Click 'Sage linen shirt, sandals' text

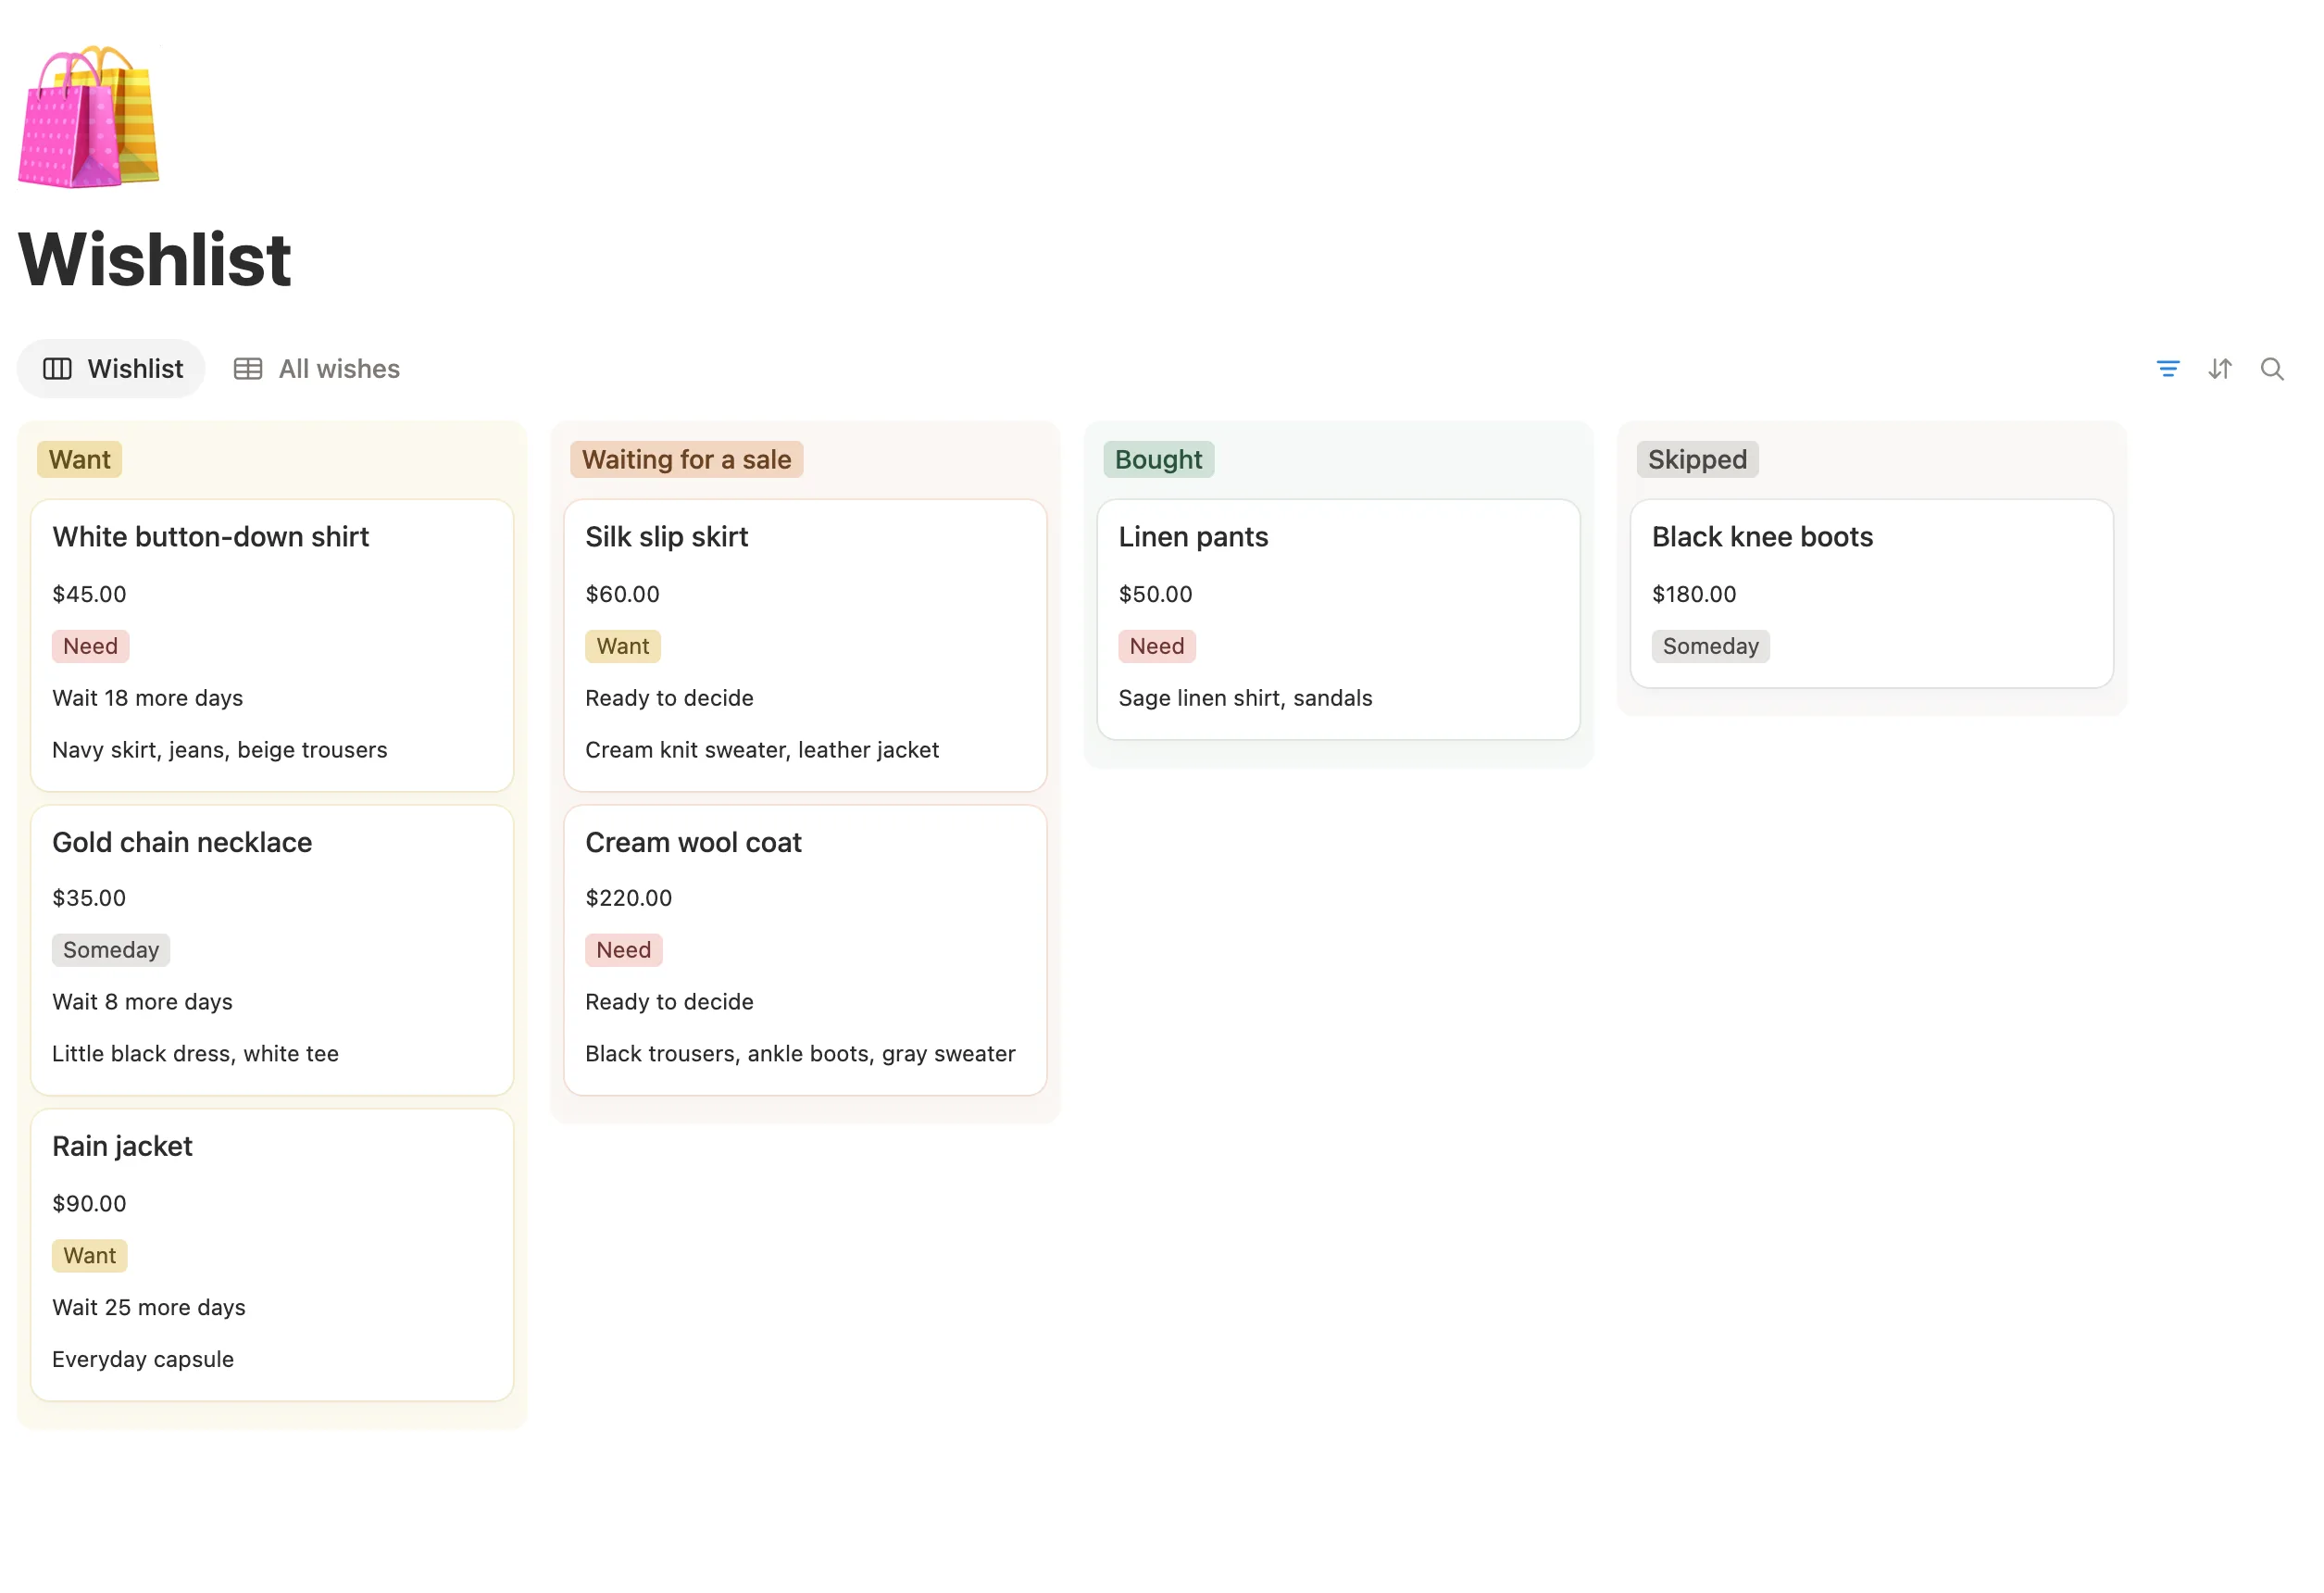(x=1245, y=698)
